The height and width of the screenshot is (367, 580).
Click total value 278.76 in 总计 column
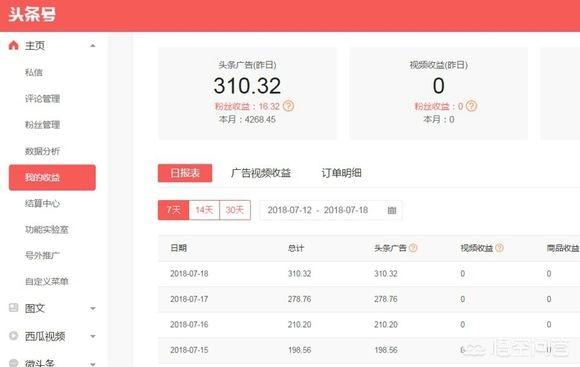click(x=300, y=299)
